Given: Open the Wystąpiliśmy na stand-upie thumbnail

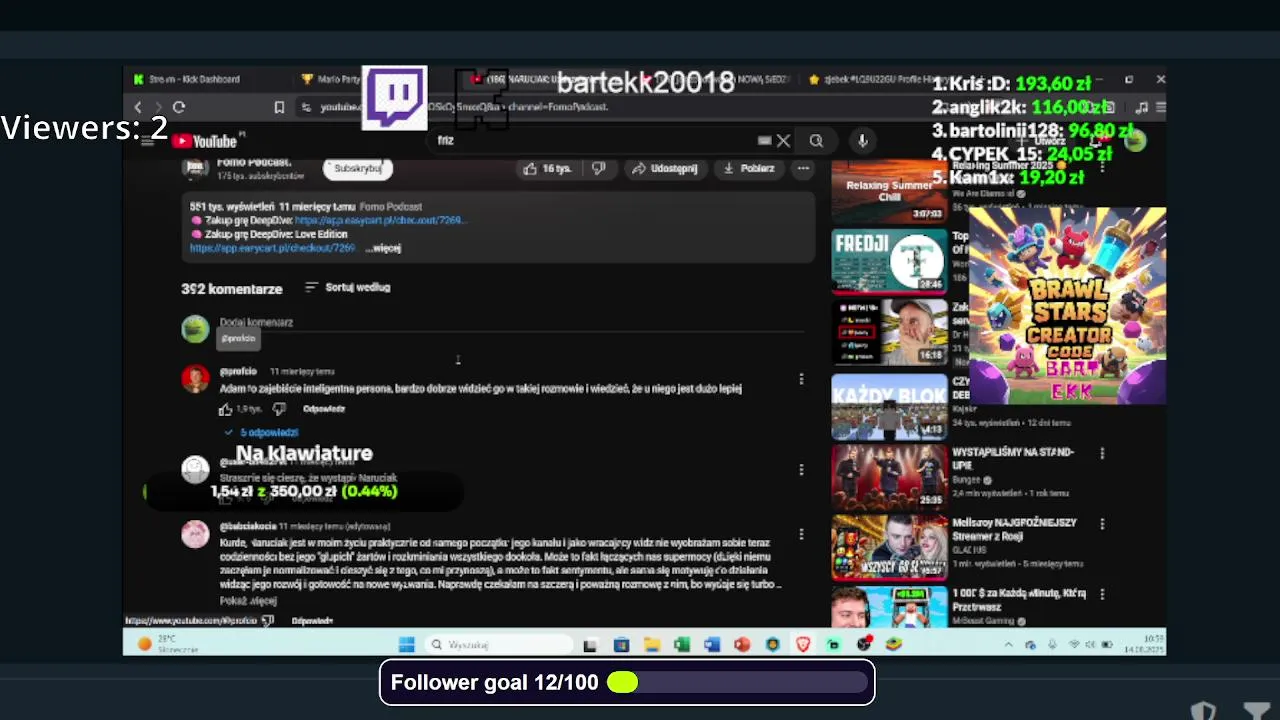Looking at the screenshot, I should [x=889, y=477].
